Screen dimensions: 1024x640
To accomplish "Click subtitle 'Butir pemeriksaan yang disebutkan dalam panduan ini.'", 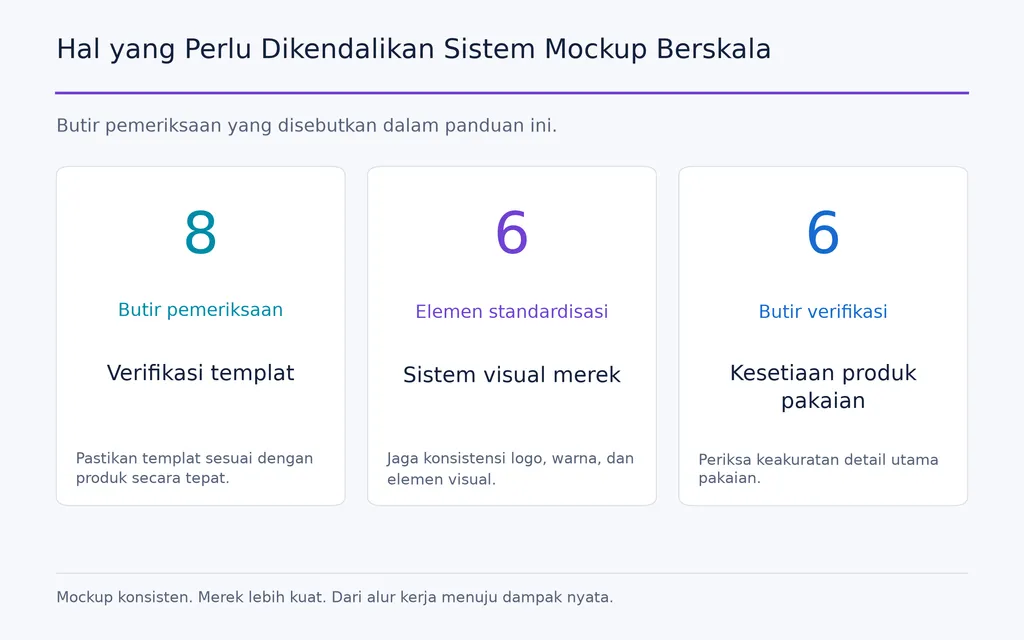I will click(x=306, y=125).
